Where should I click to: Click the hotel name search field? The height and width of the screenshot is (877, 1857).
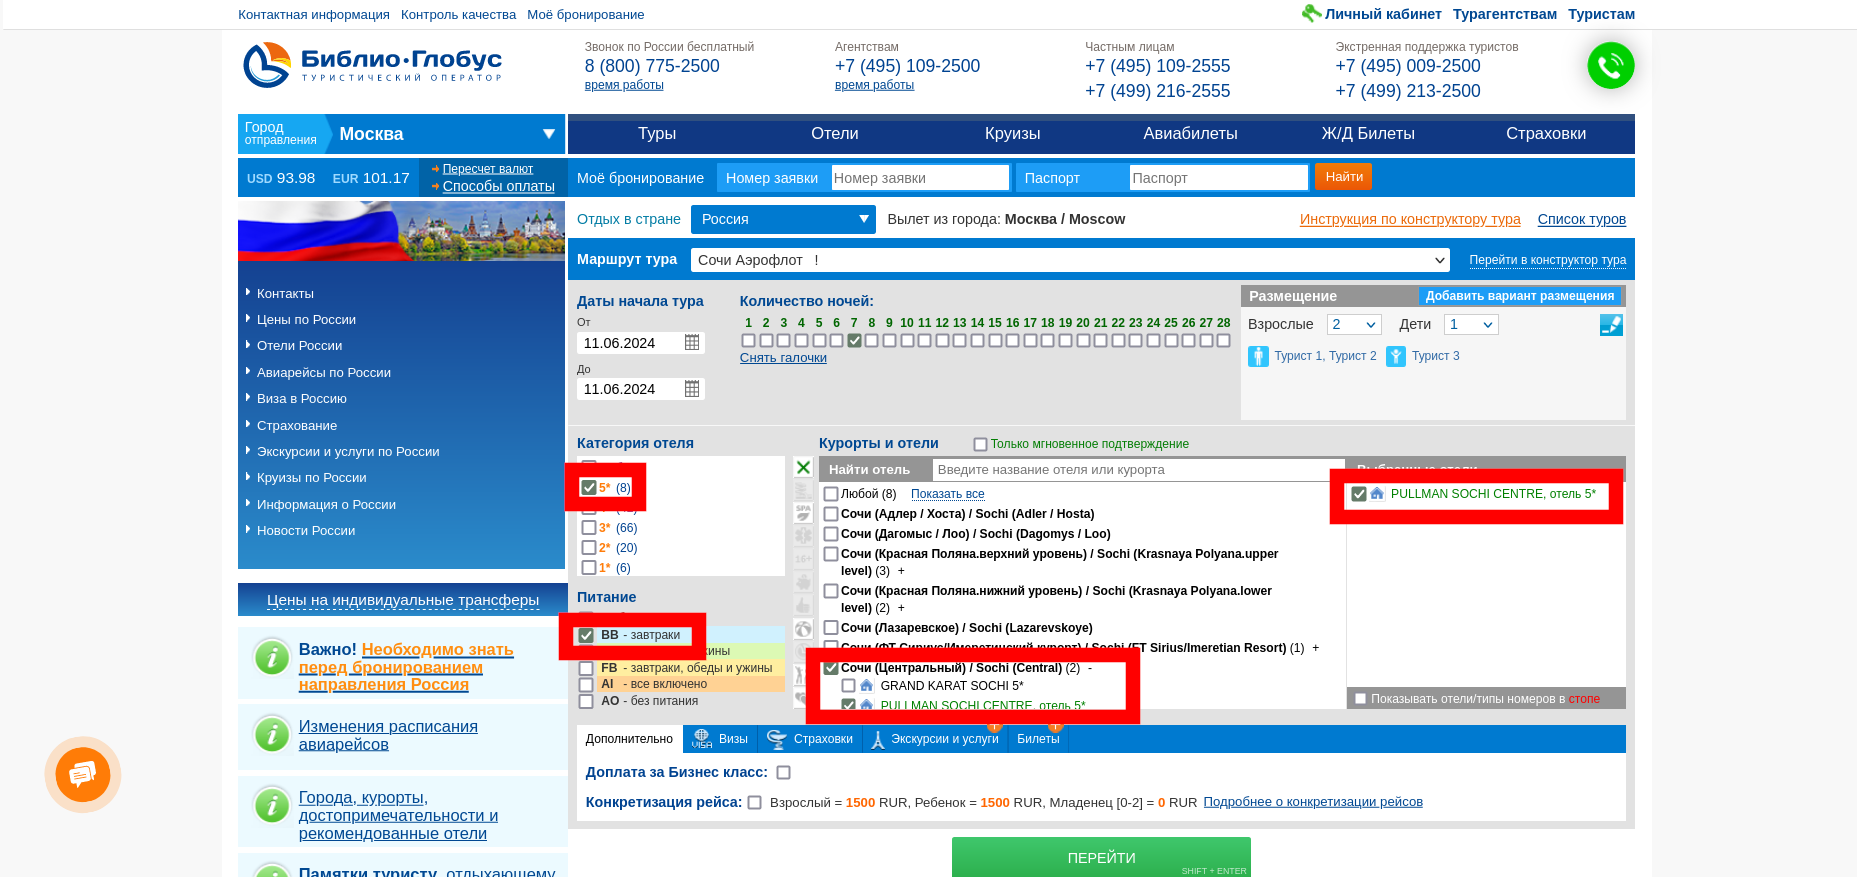(1136, 470)
